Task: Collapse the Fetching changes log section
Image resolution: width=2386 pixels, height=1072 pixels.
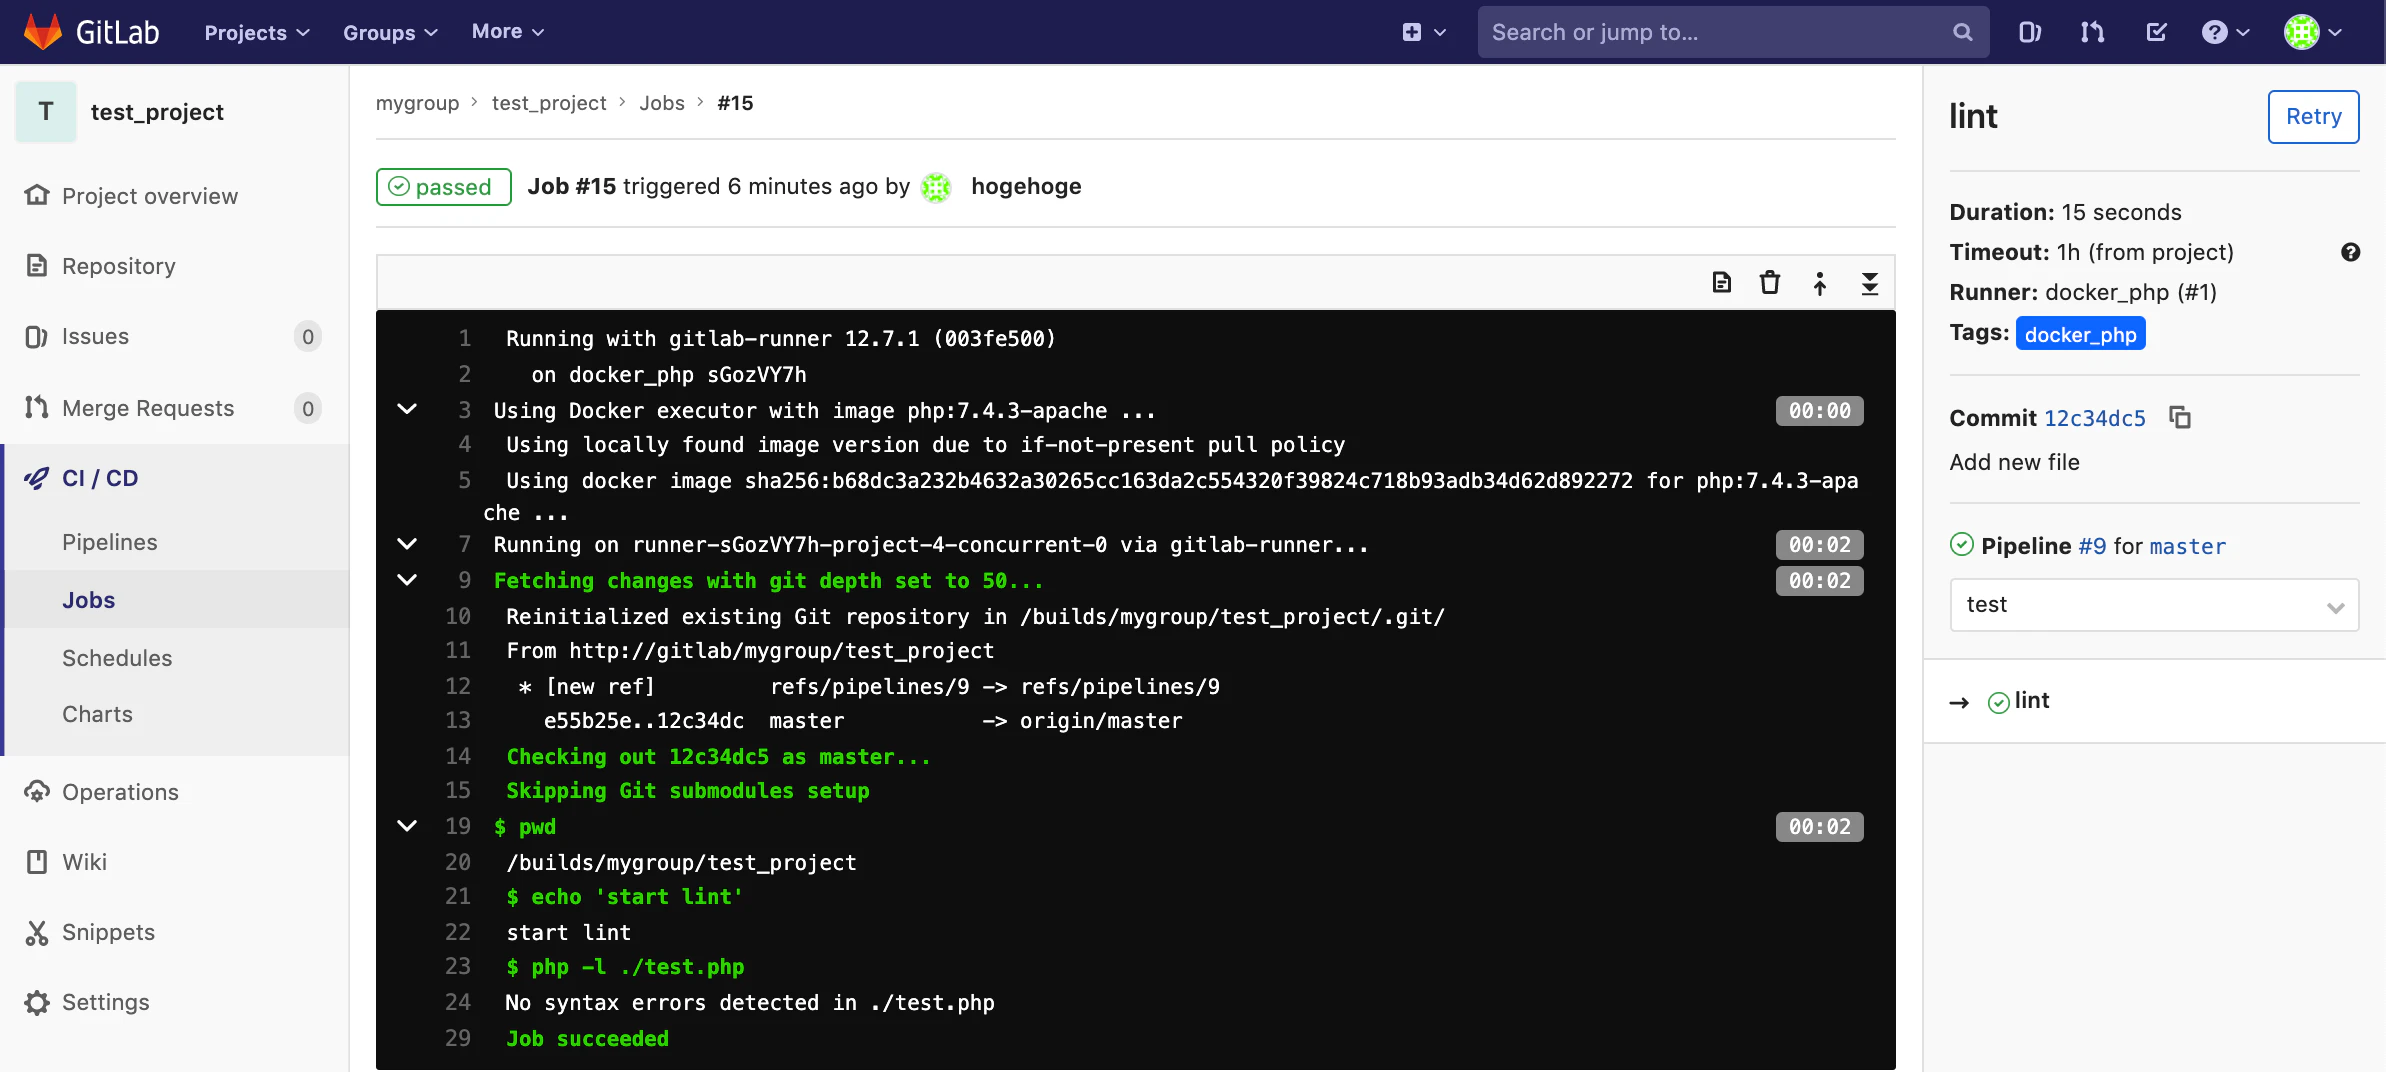Action: [x=407, y=580]
